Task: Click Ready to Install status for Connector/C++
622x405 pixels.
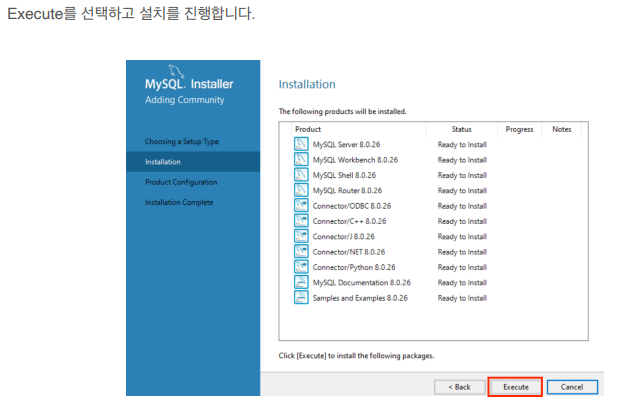Action: click(462, 221)
